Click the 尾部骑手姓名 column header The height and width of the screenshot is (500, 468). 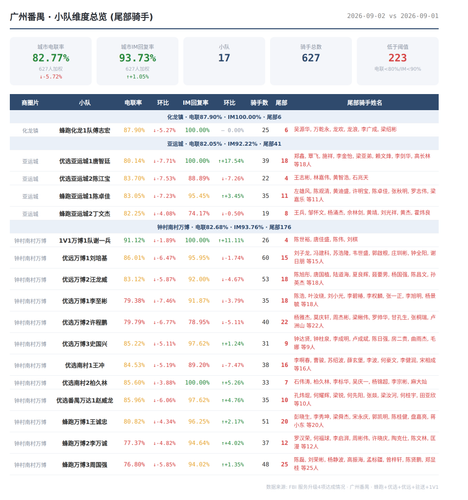tap(364, 103)
